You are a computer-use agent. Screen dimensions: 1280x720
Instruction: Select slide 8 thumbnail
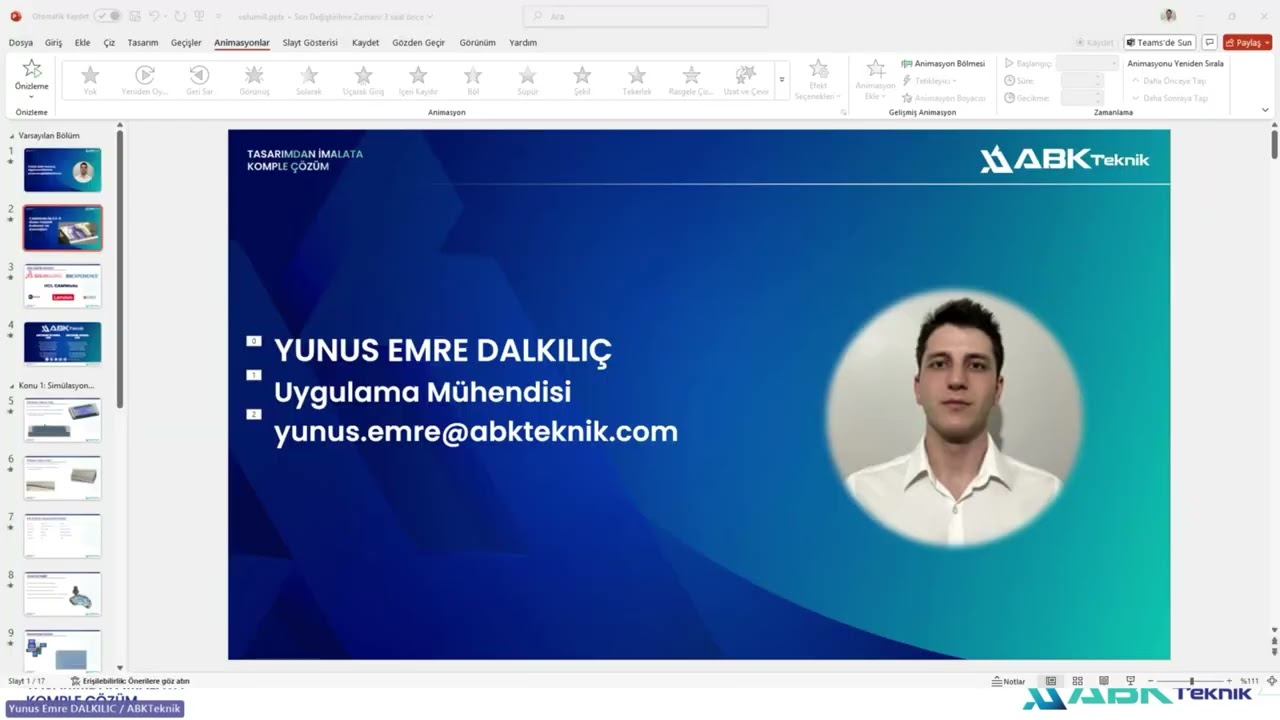(62, 594)
